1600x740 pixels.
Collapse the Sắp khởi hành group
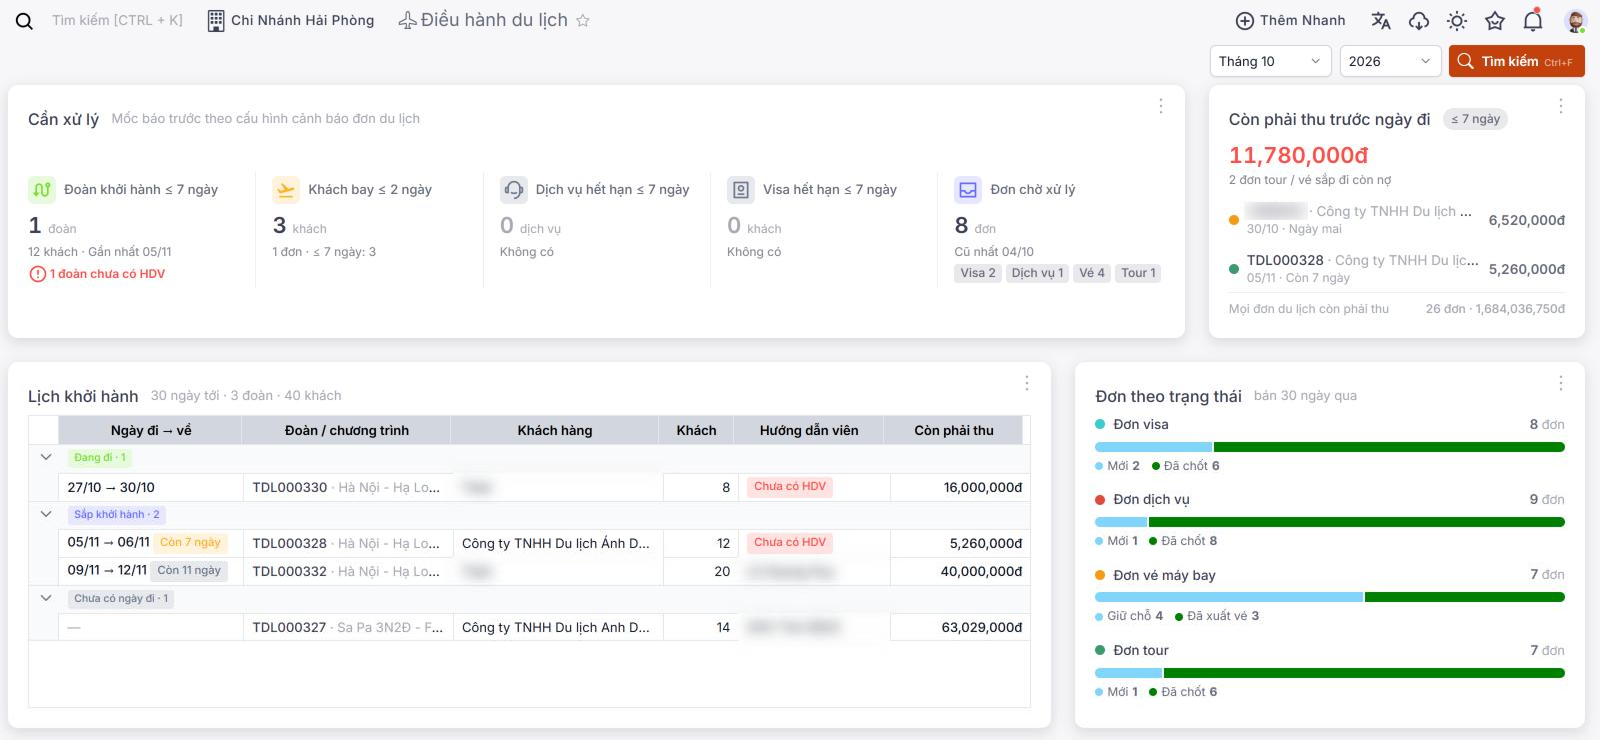(x=45, y=514)
